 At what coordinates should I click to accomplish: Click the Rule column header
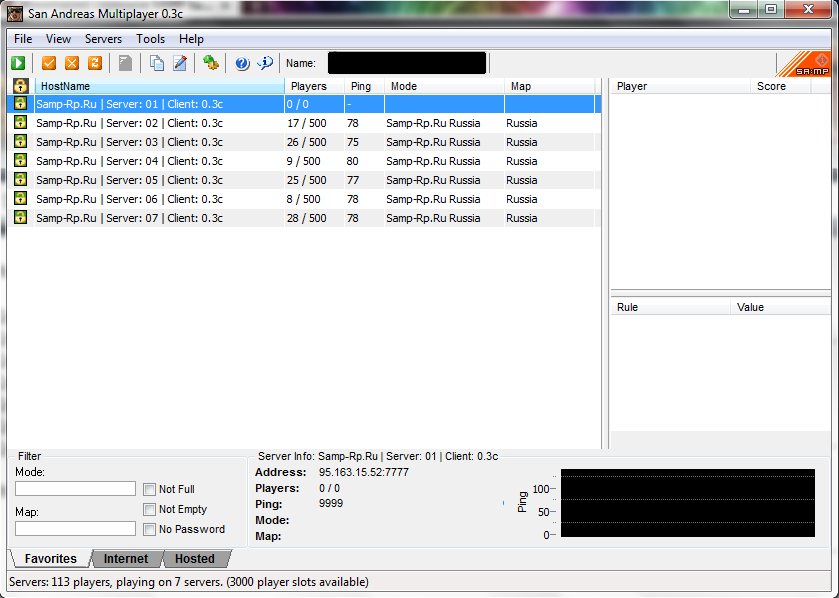tap(671, 308)
